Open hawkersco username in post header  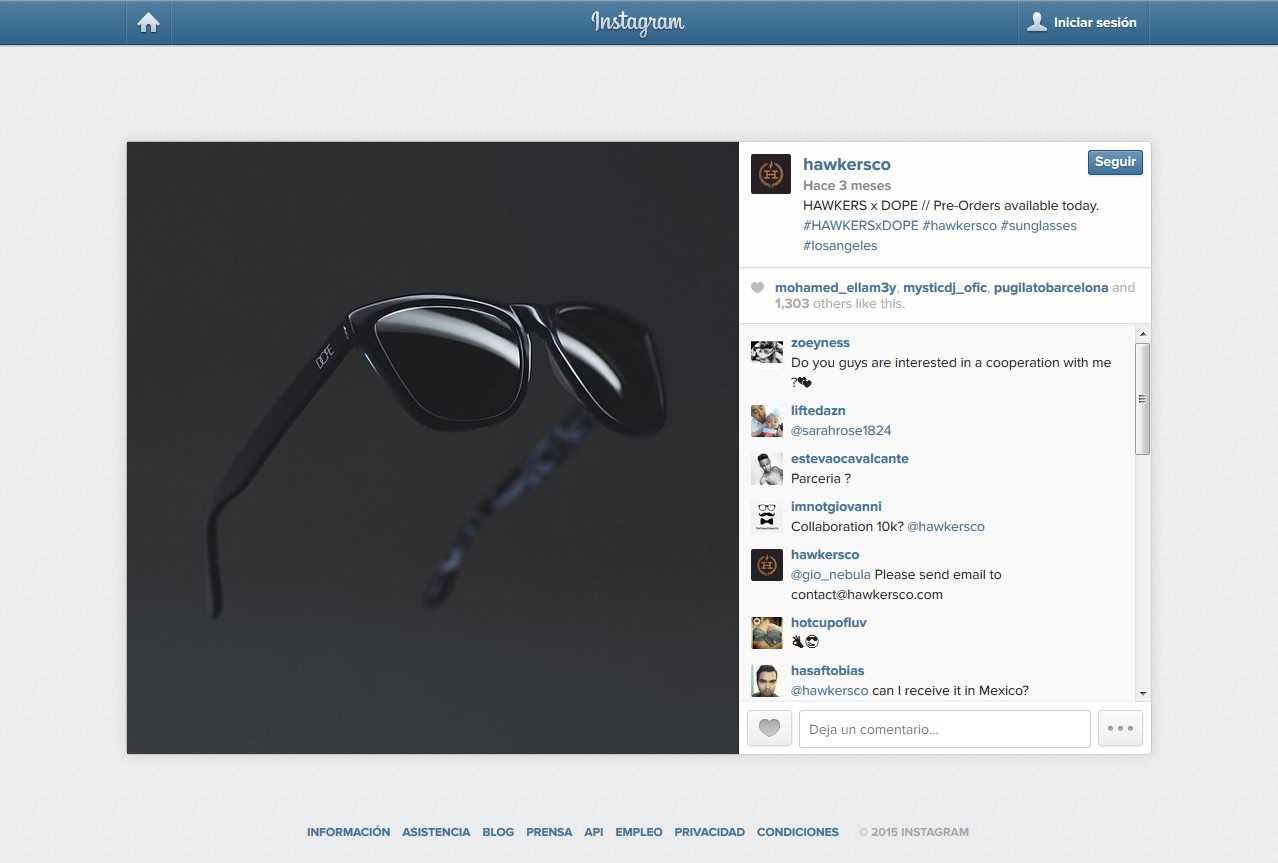846,164
